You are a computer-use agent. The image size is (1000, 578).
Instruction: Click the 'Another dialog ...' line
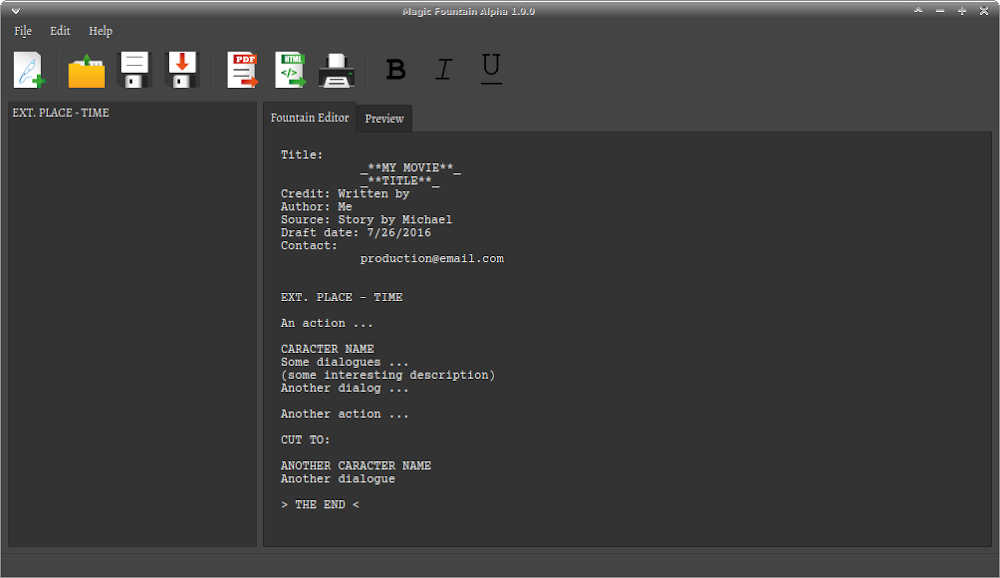(x=344, y=388)
